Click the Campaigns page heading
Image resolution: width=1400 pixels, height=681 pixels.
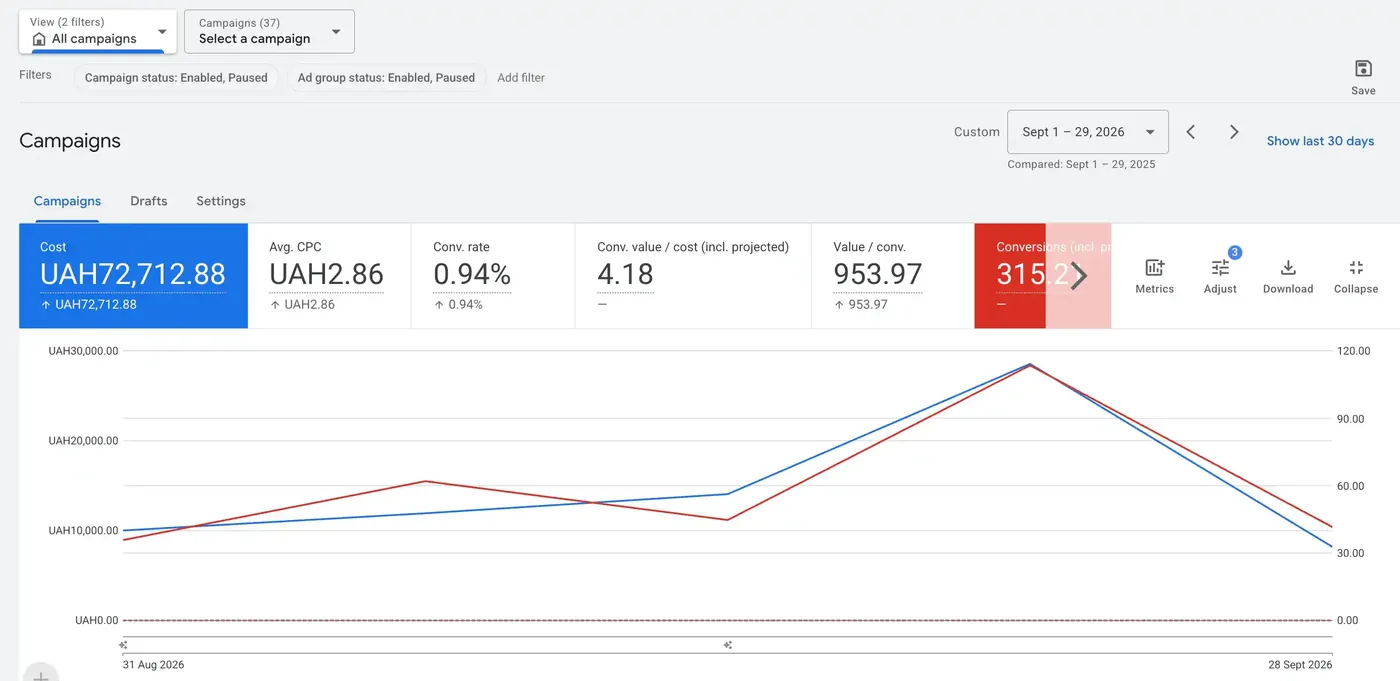coord(70,141)
